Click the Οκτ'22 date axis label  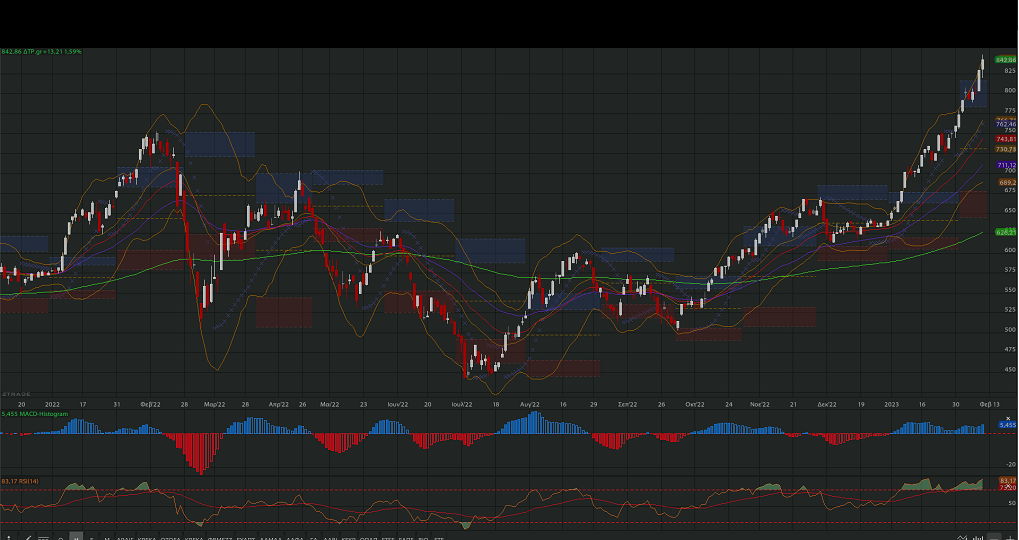point(695,404)
